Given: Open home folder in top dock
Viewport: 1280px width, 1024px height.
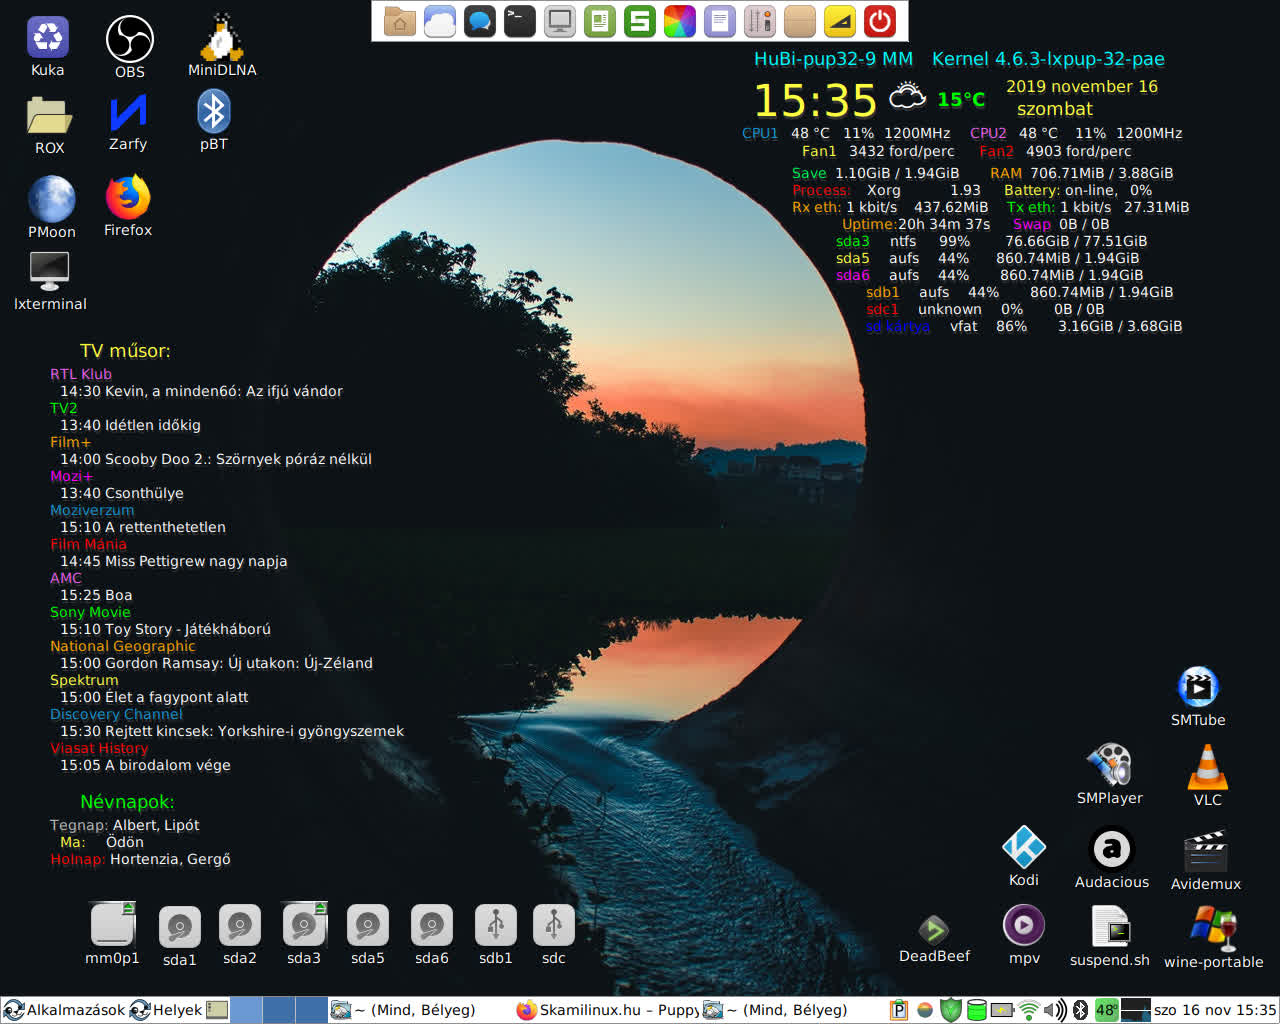Looking at the screenshot, I should 400,21.
